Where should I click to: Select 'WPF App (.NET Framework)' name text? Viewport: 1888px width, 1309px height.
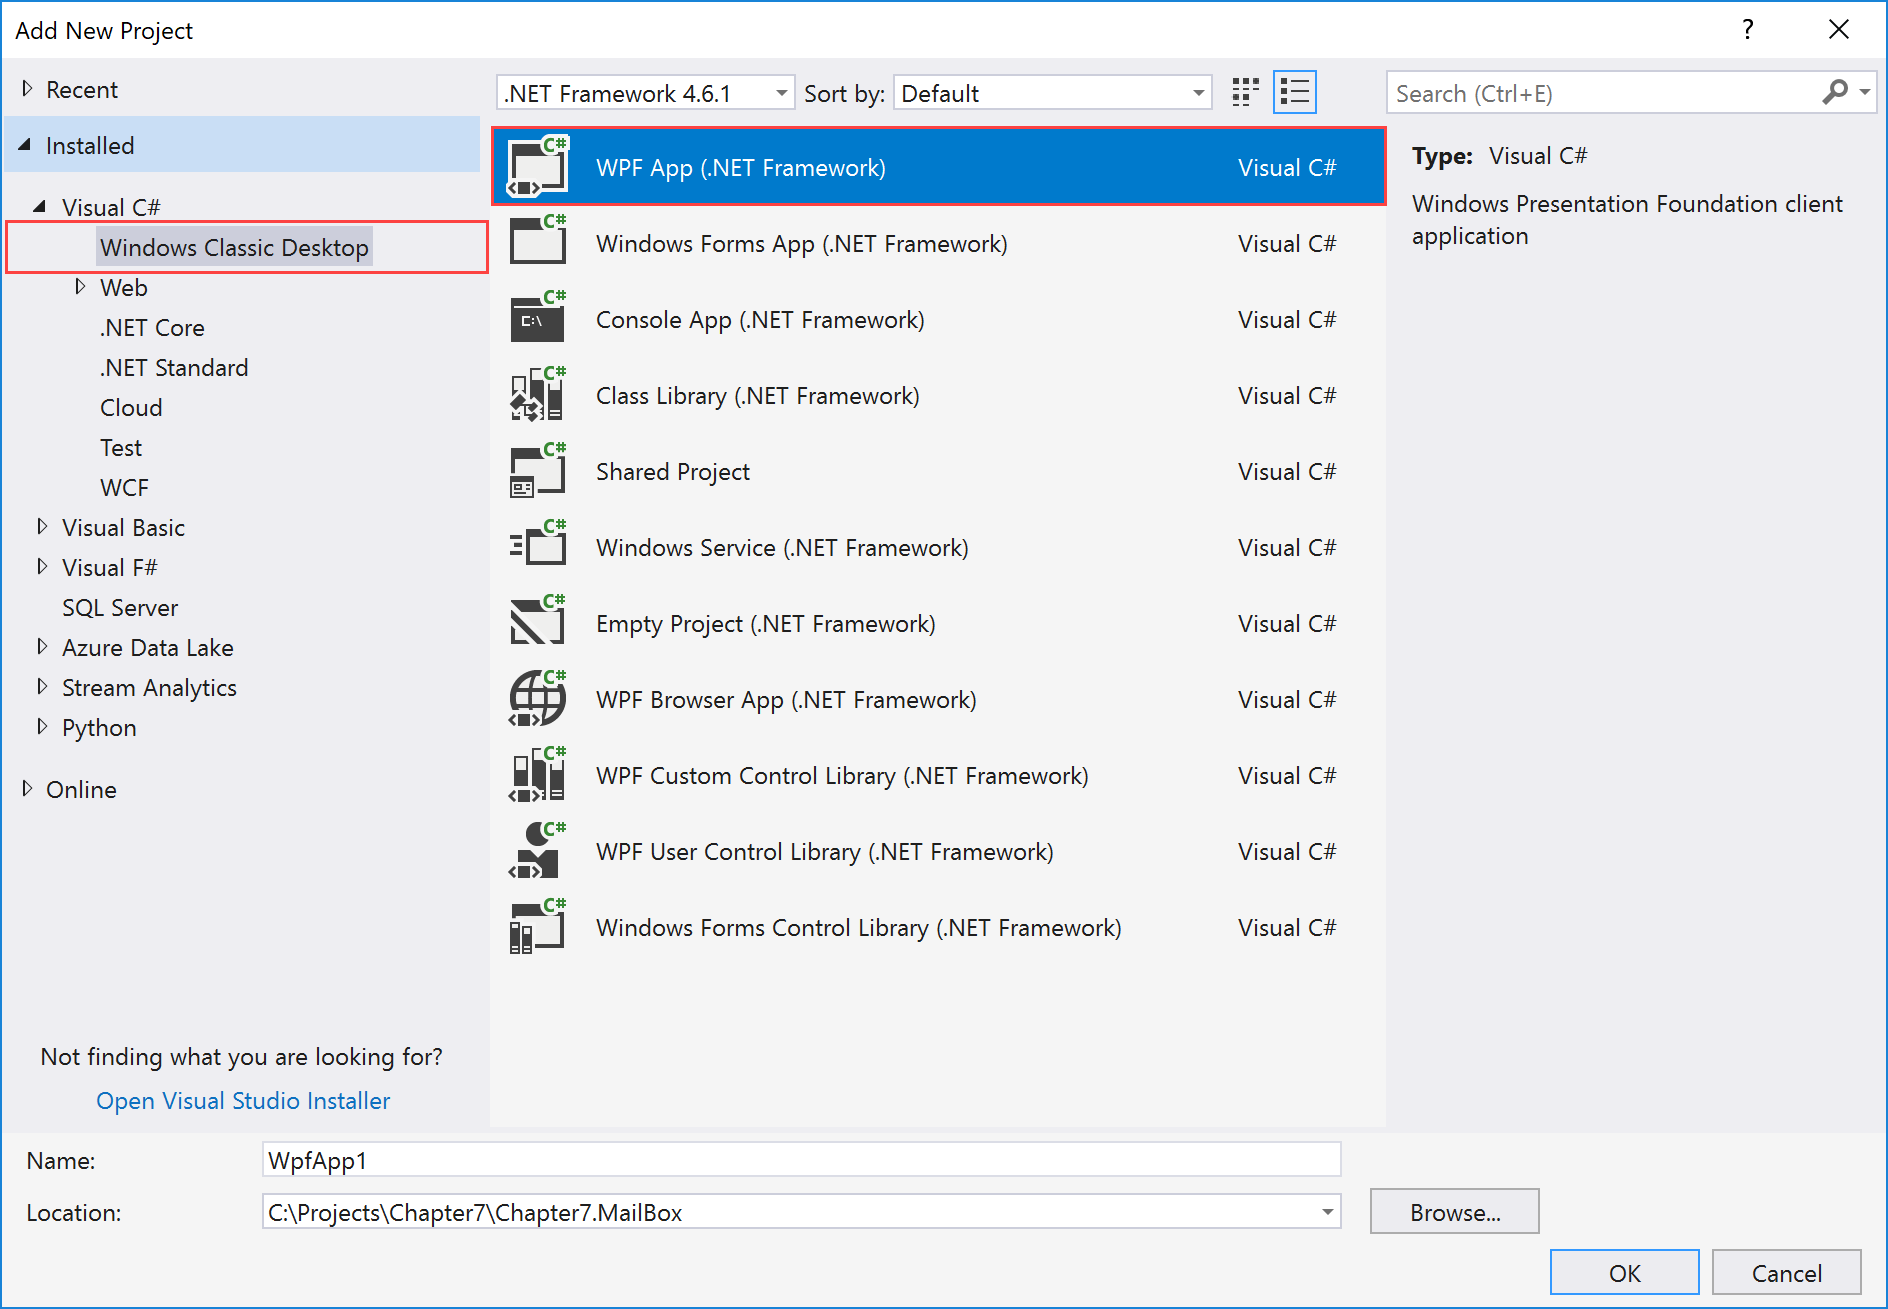(741, 167)
